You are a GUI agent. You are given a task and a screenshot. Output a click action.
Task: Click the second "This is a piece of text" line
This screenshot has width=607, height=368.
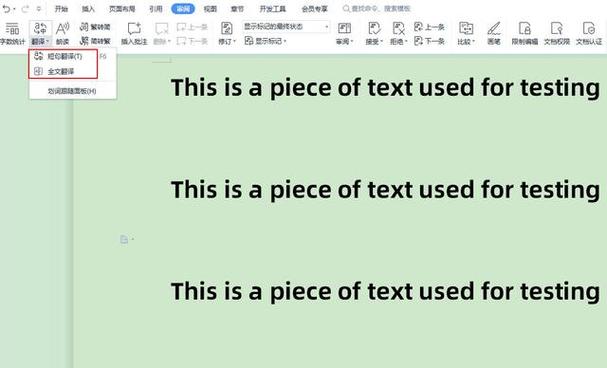click(386, 190)
